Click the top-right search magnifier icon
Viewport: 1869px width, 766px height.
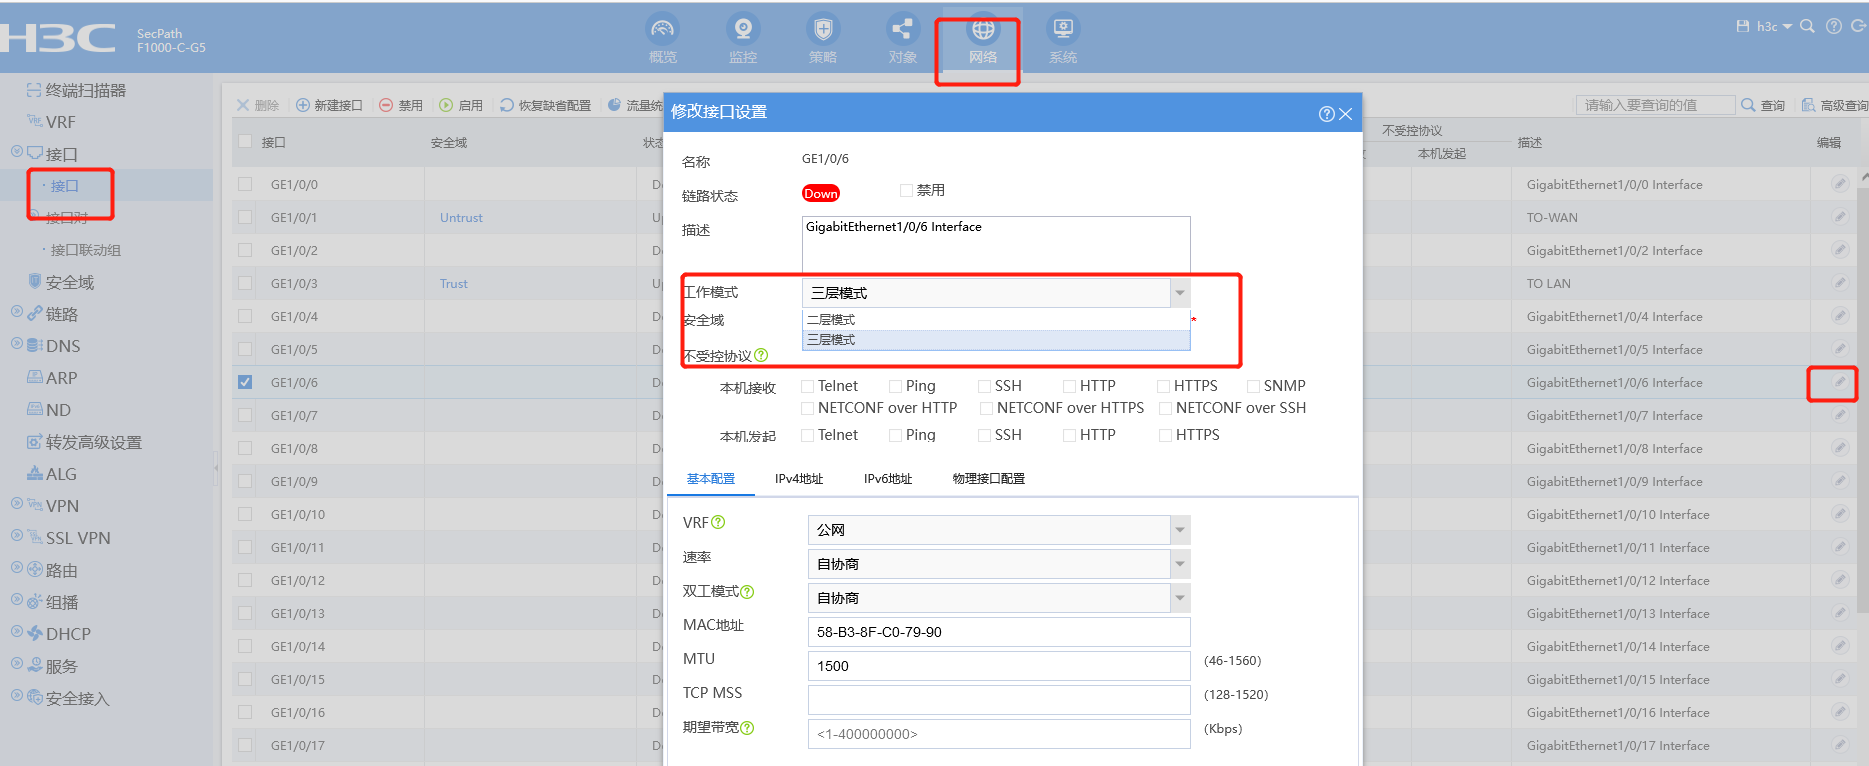1807,26
